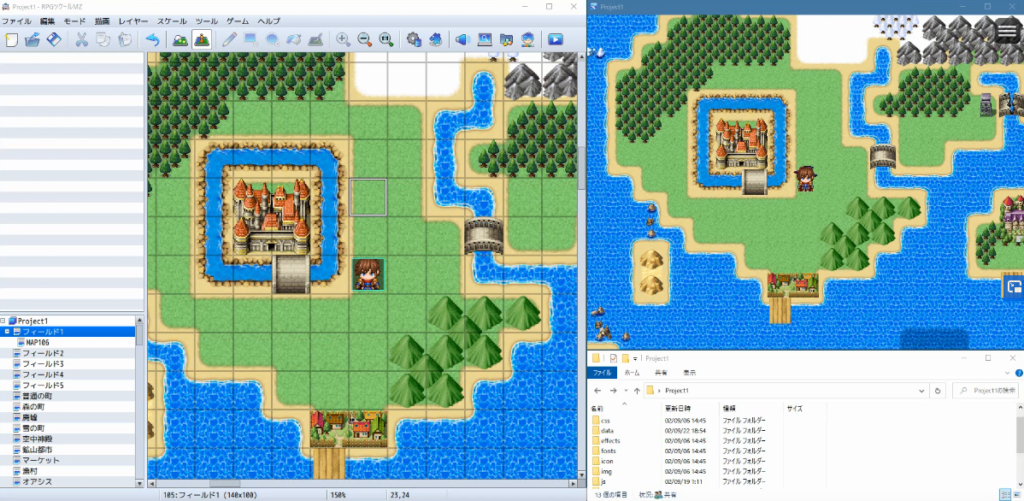The width and height of the screenshot is (1024, 501).
Task: Select the Pencil drawing tool
Action: pos(229,40)
